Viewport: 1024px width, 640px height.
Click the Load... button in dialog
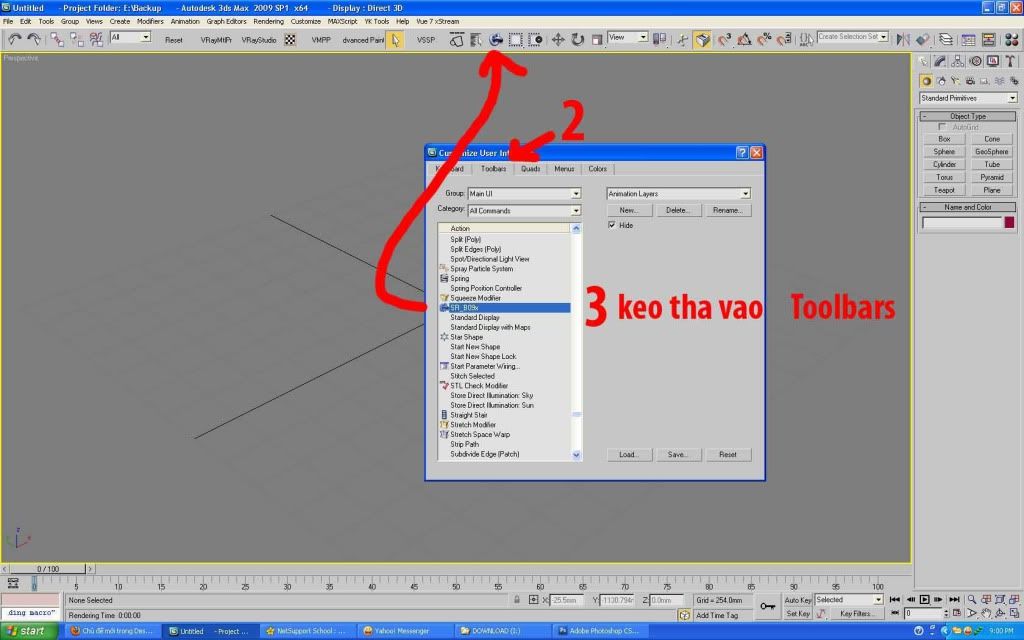click(628, 455)
